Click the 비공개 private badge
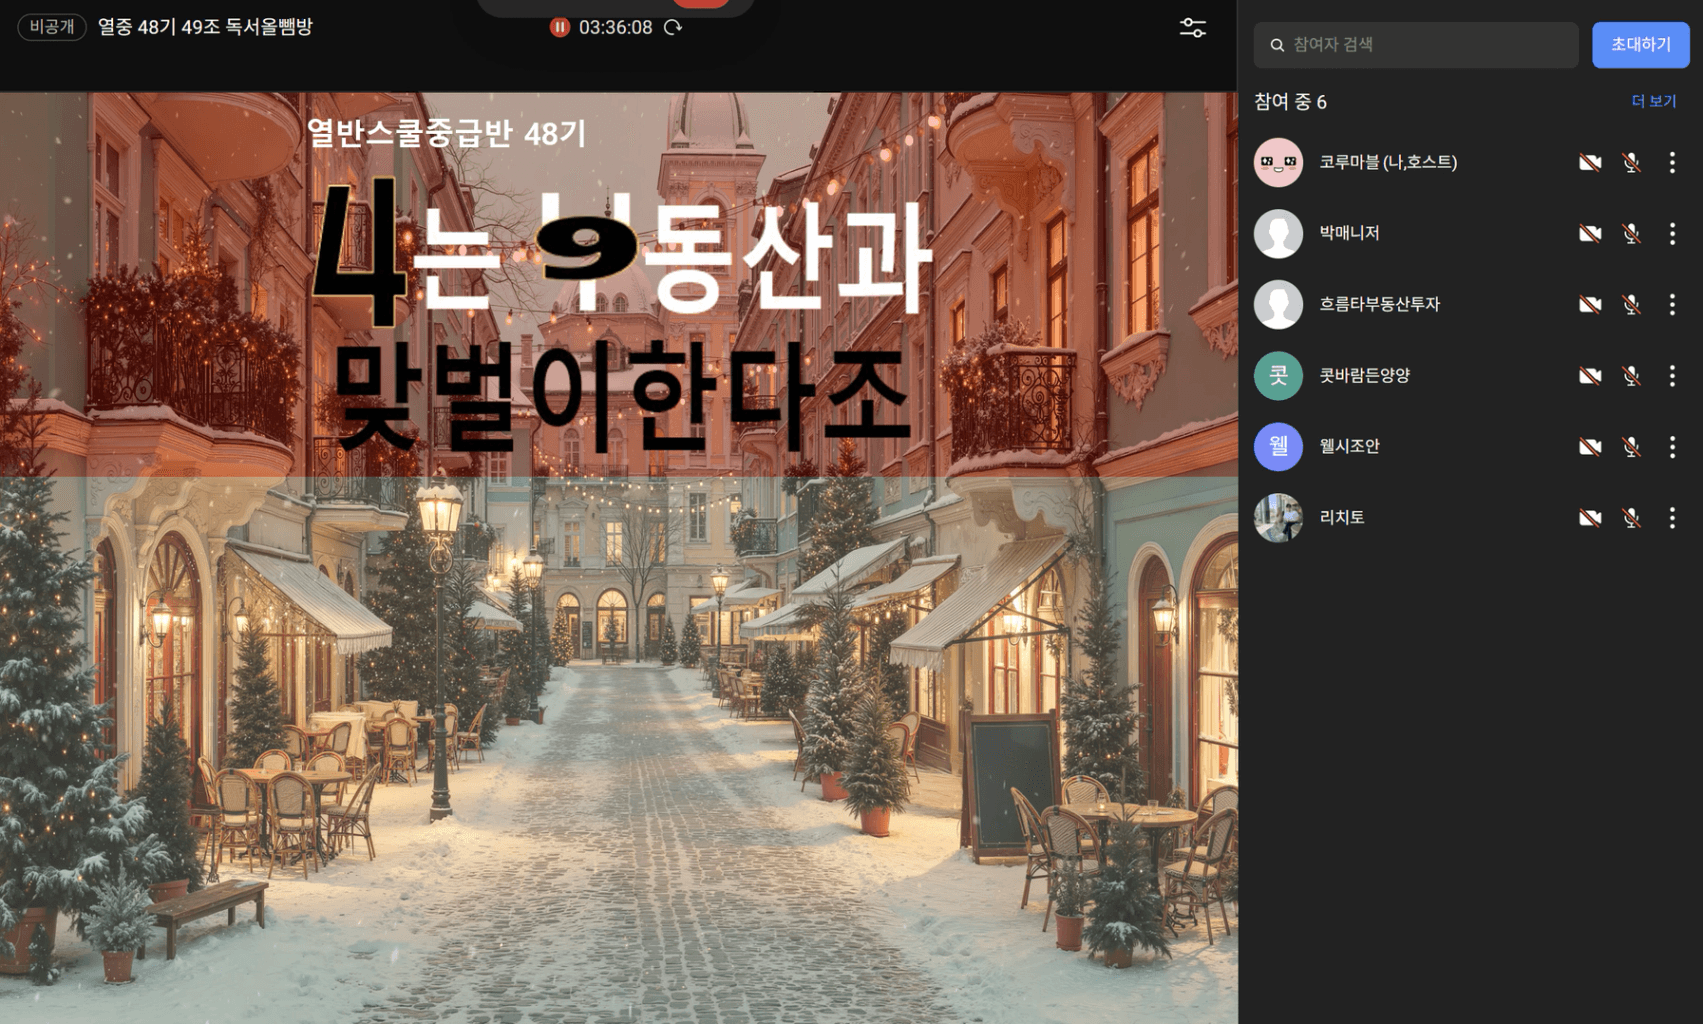The width and height of the screenshot is (1703, 1024). tap(52, 27)
